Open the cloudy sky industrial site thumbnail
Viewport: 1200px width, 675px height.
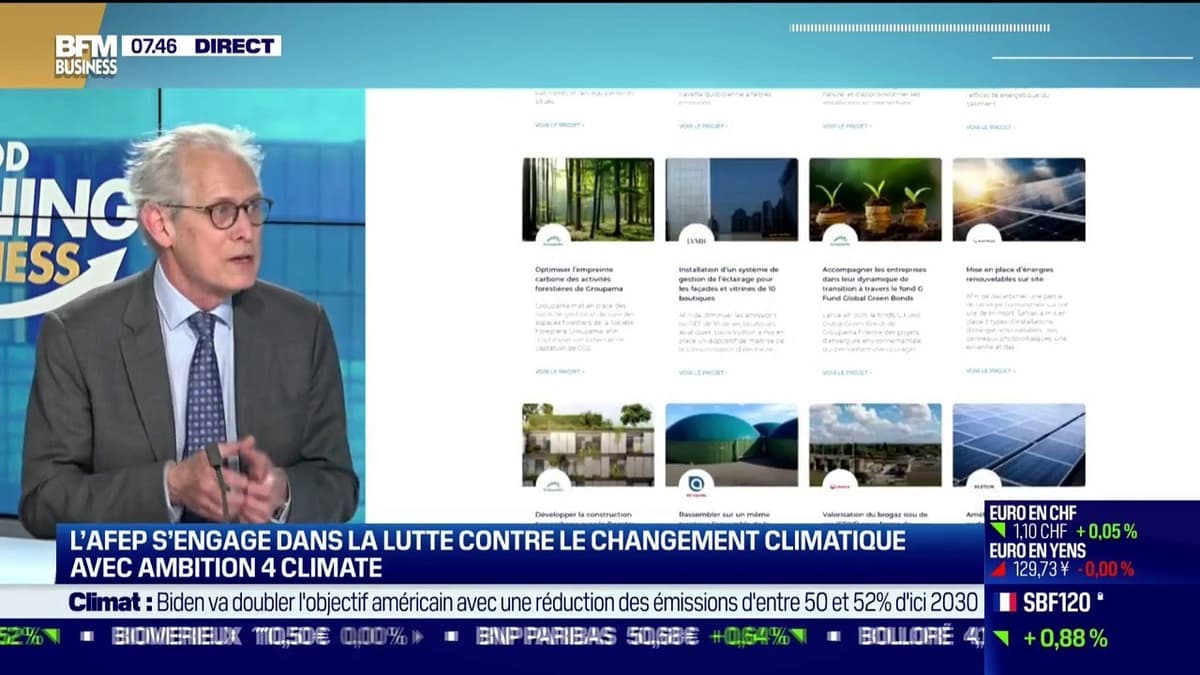[x=875, y=445]
